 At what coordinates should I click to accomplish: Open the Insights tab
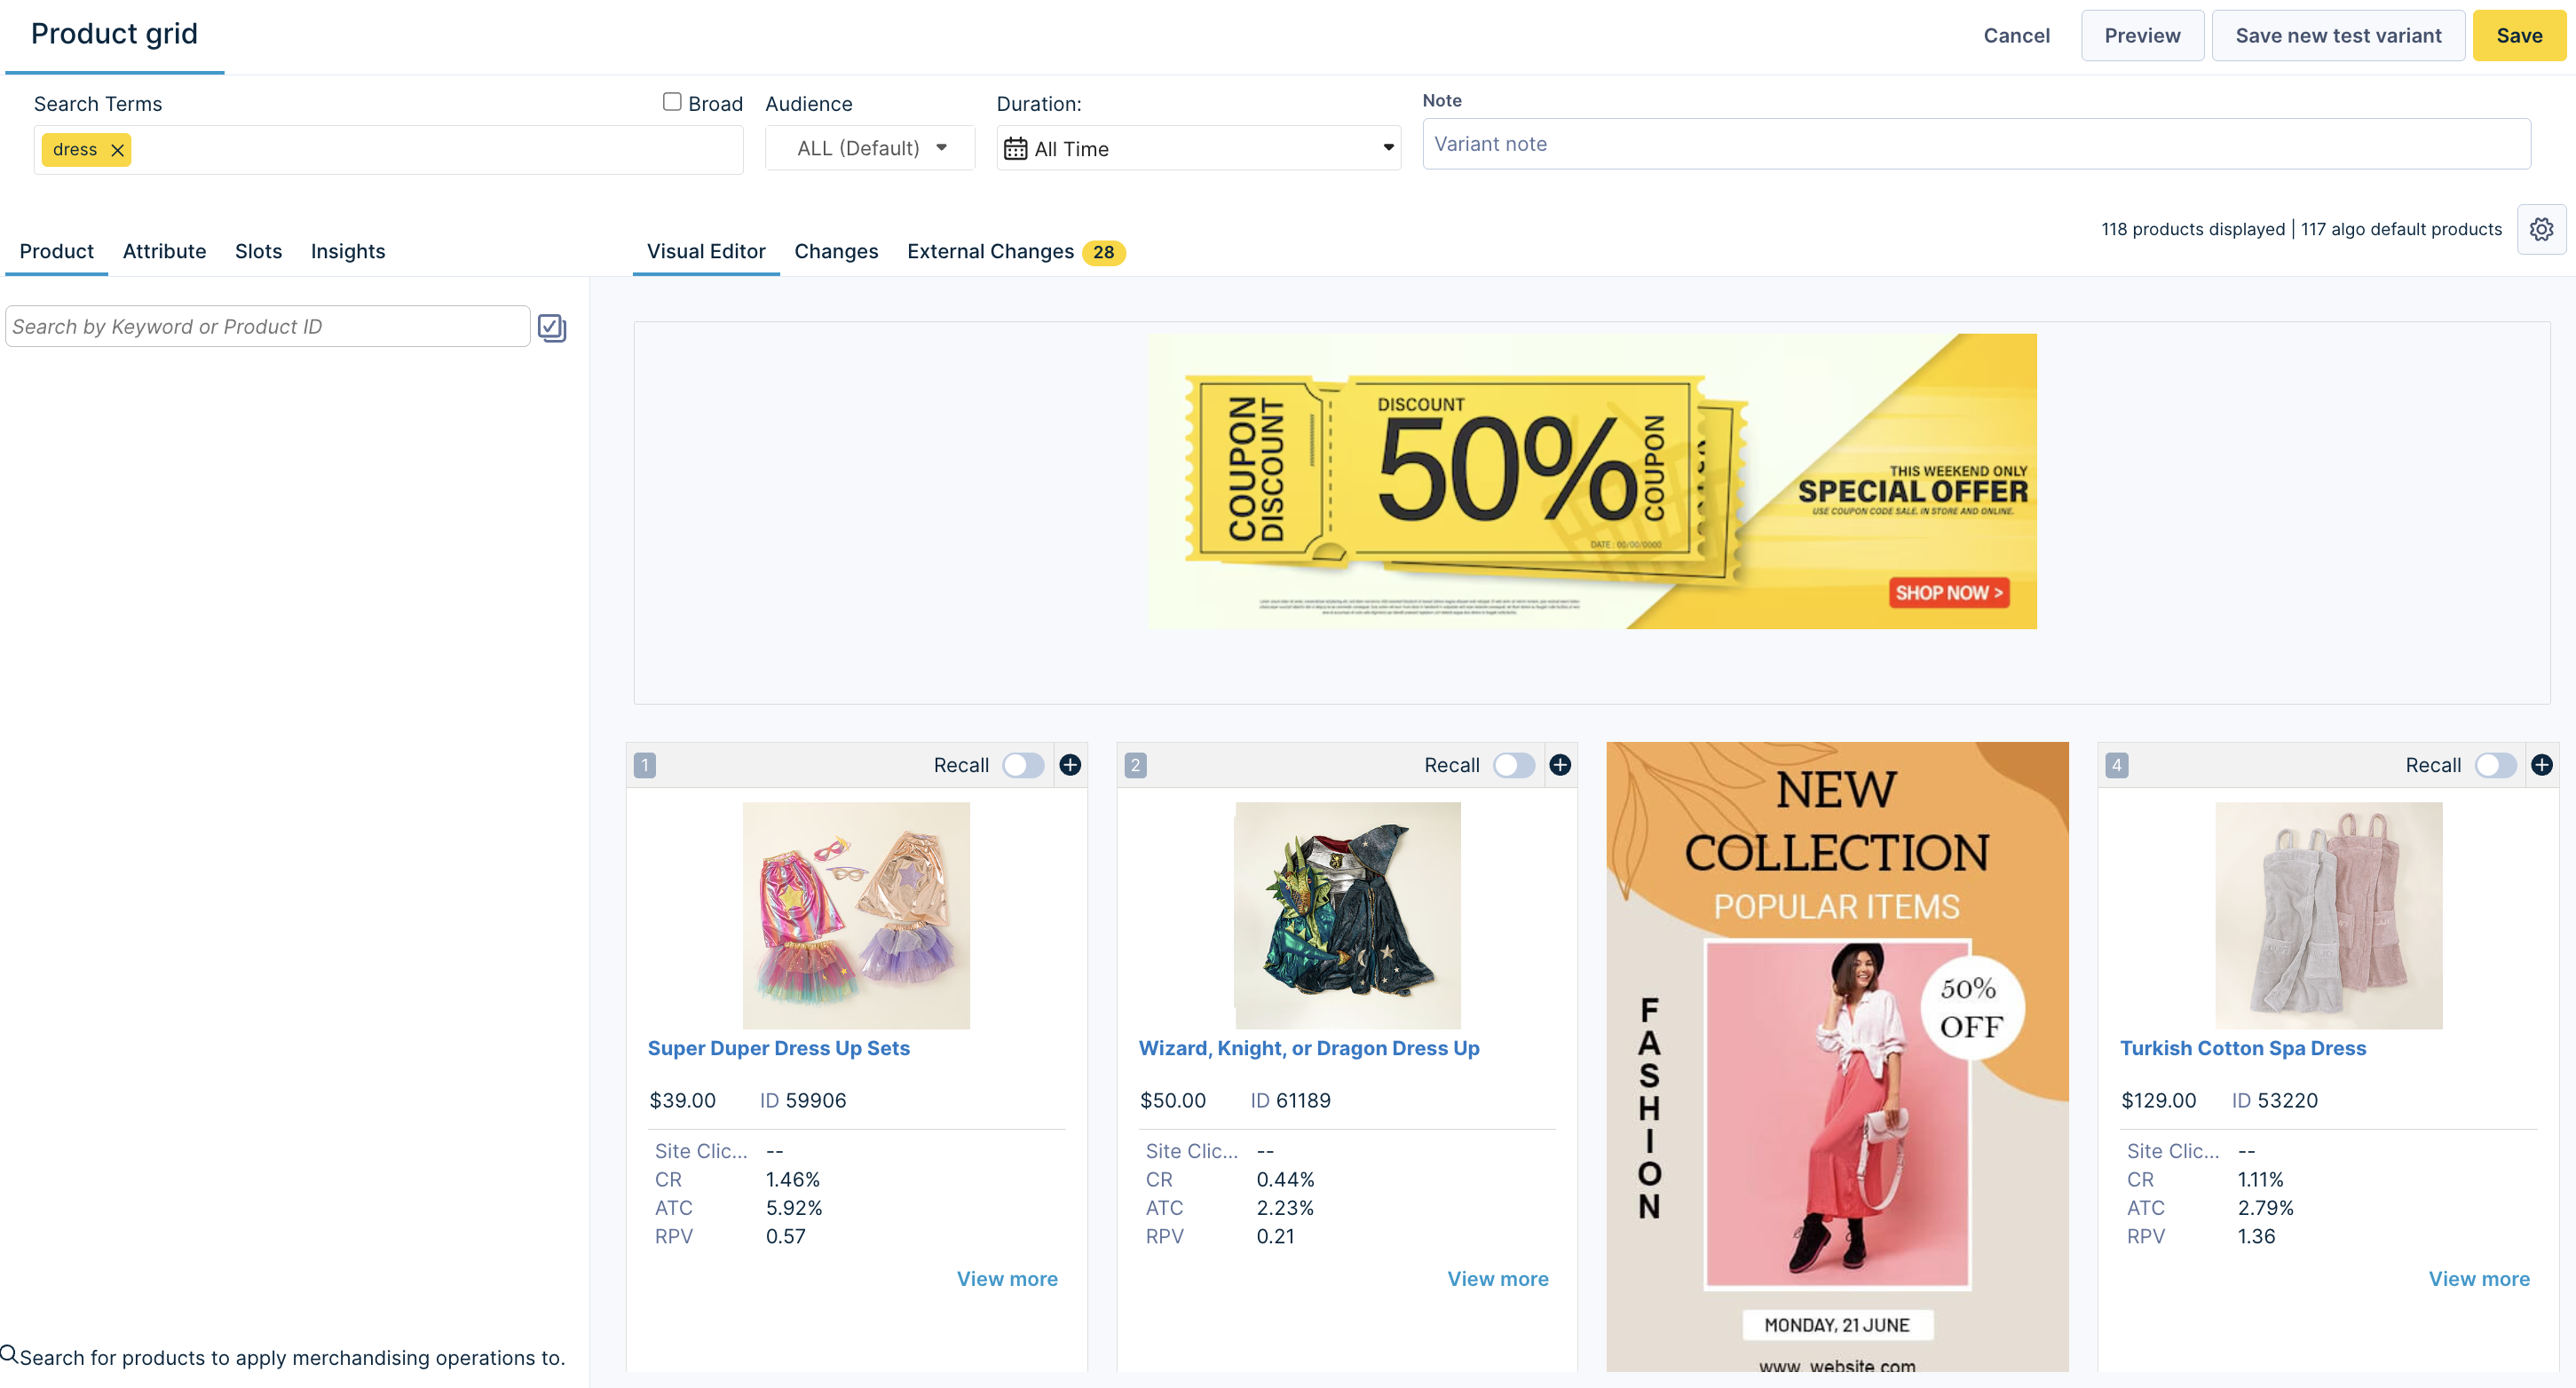pos(348,252)
